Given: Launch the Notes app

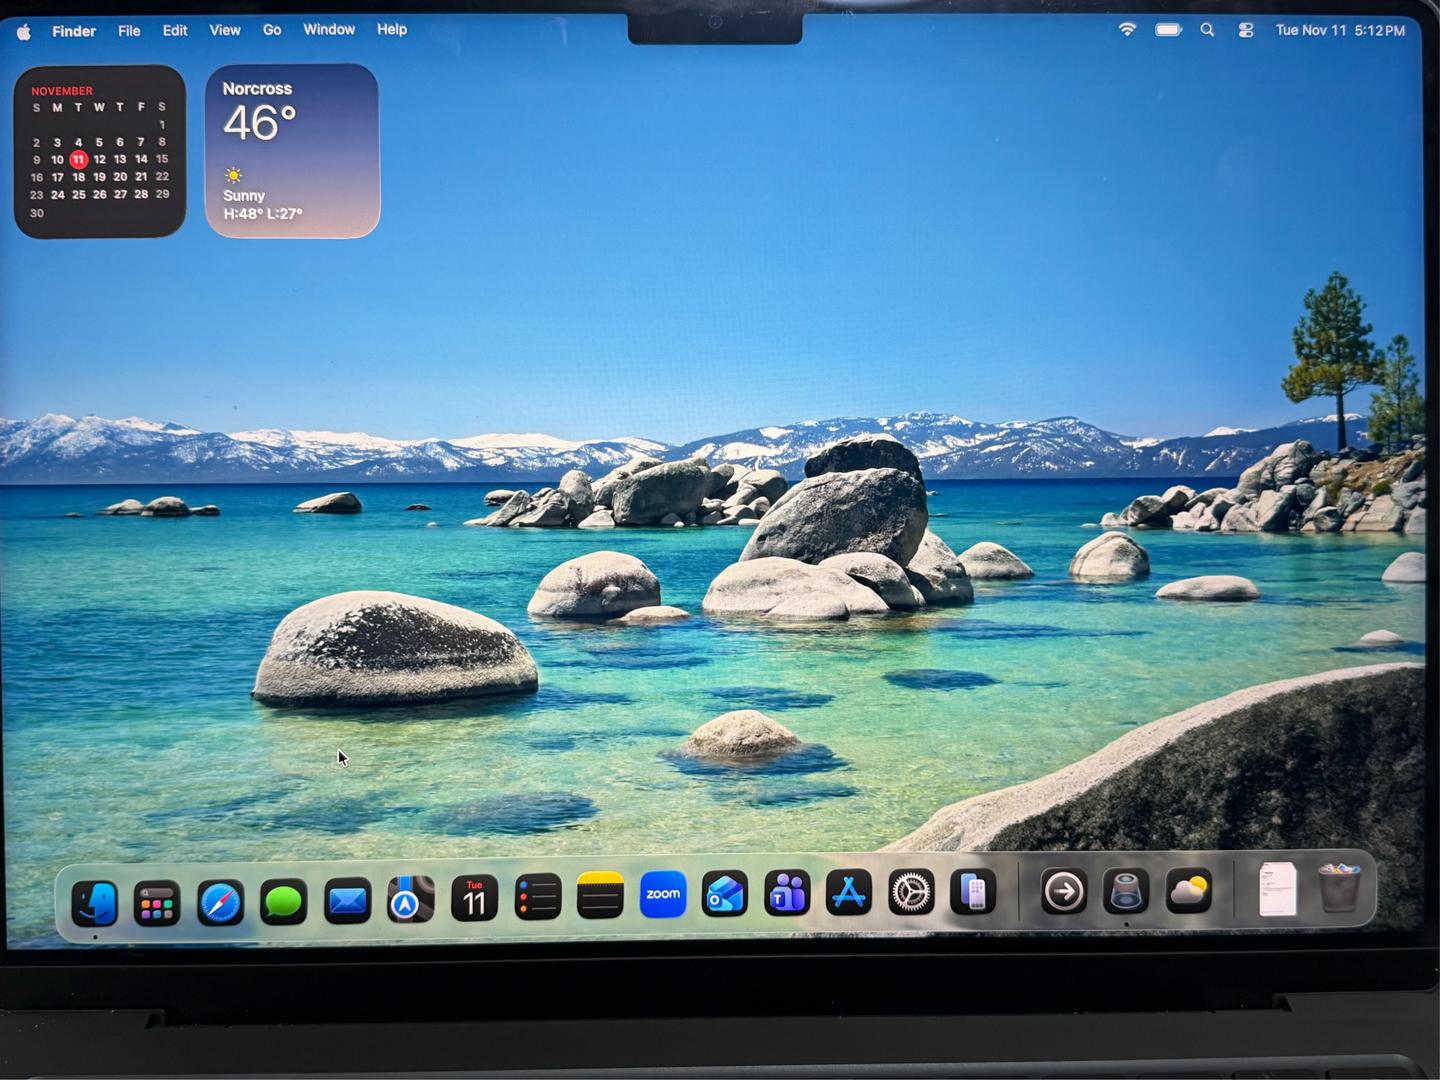Looking at the screenshot, I should 600,896.
